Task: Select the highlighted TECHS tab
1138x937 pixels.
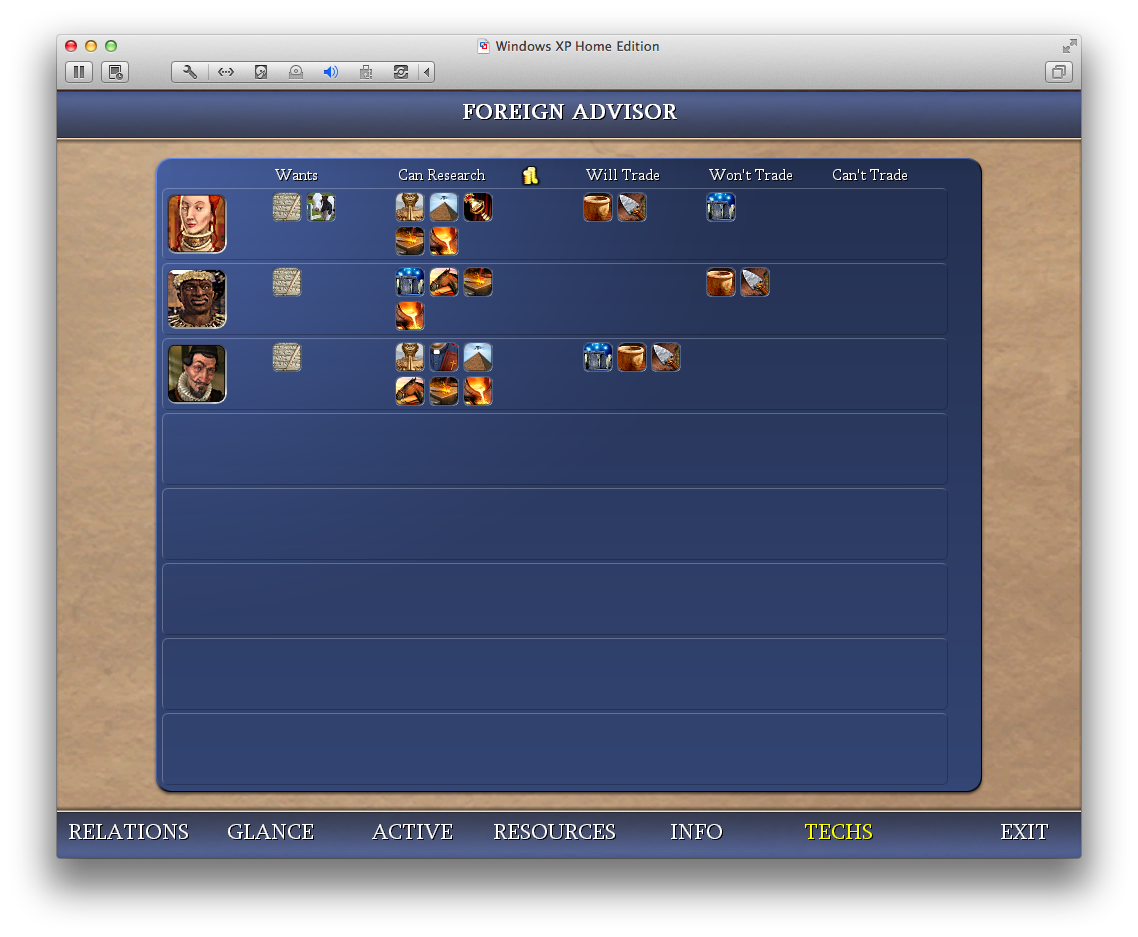Action: click(x=838, y=832)
